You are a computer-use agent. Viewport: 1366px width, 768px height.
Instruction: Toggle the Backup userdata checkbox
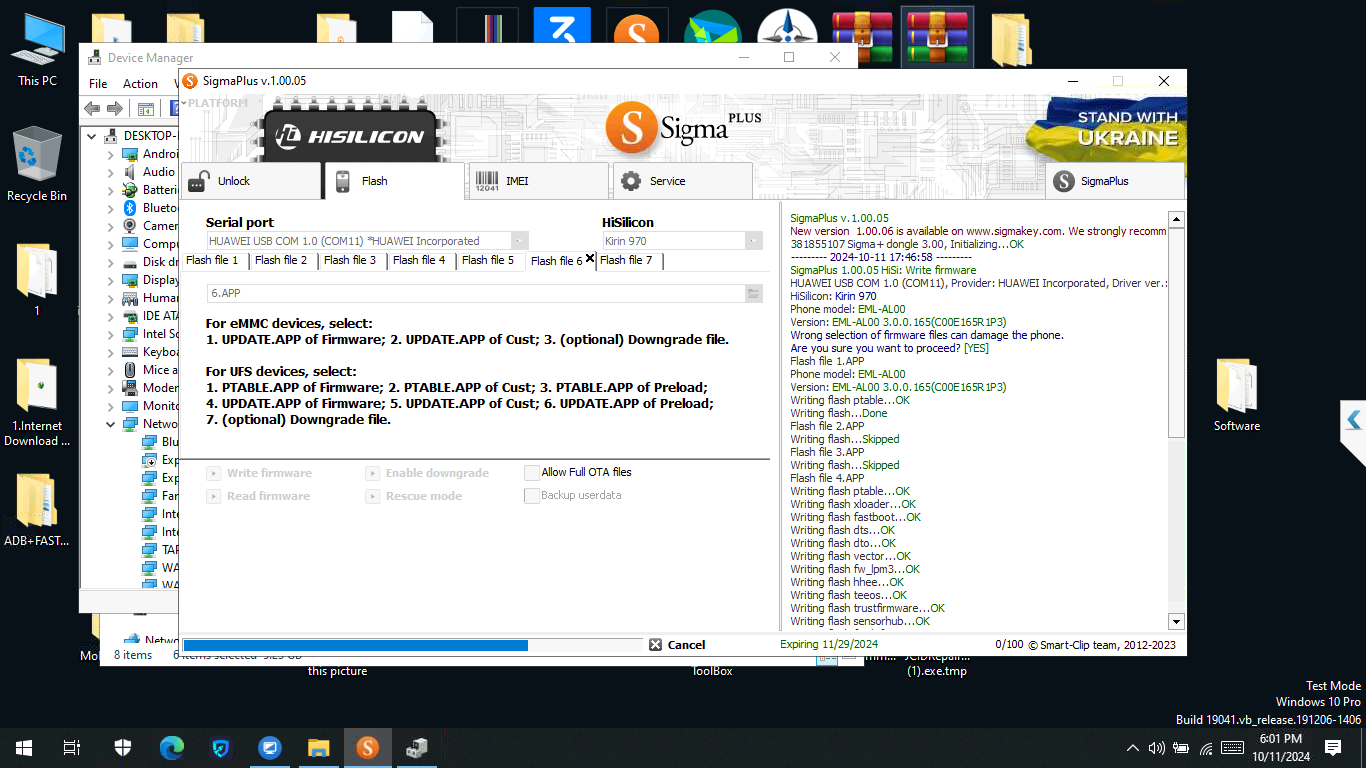[532, 496]
